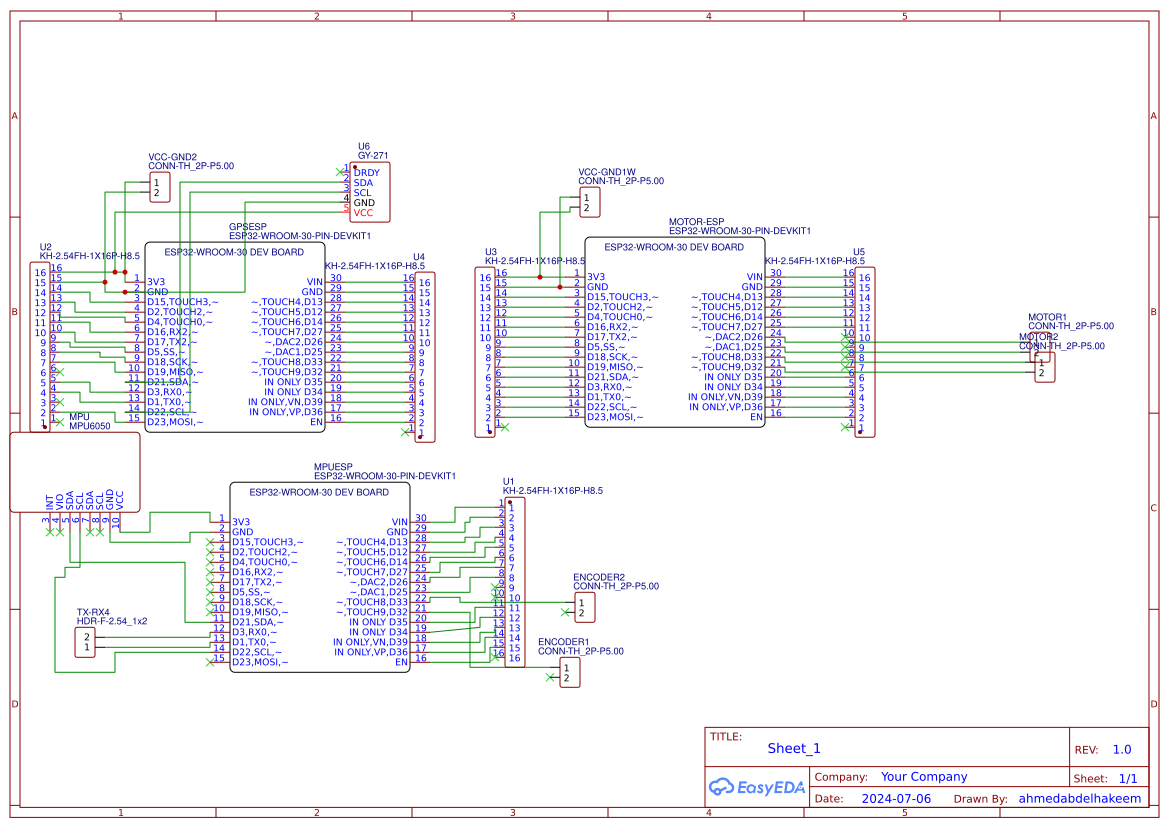
Task: Click the Sheet_1 title text
Action: (794, 748)
